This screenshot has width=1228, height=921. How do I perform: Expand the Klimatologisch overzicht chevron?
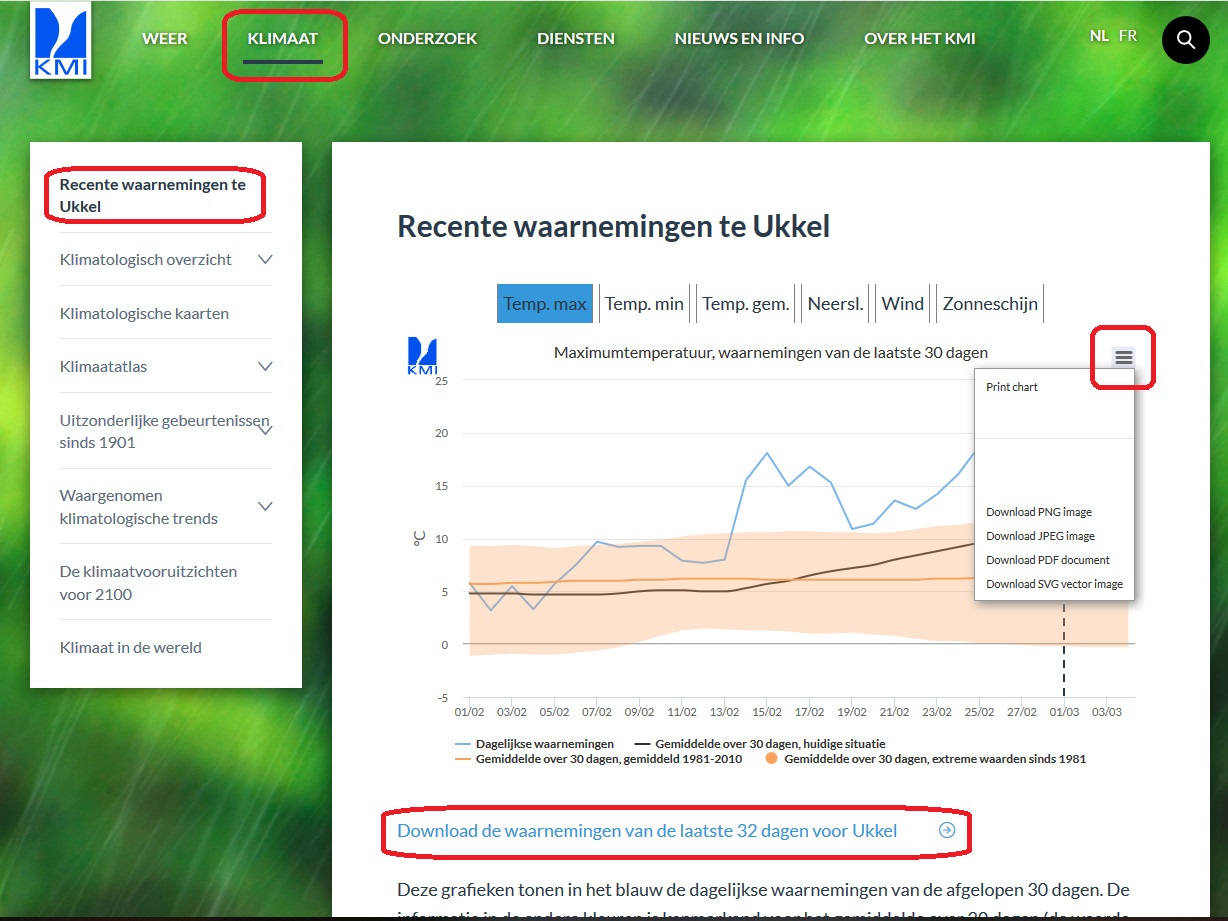[x=265, y=260]
